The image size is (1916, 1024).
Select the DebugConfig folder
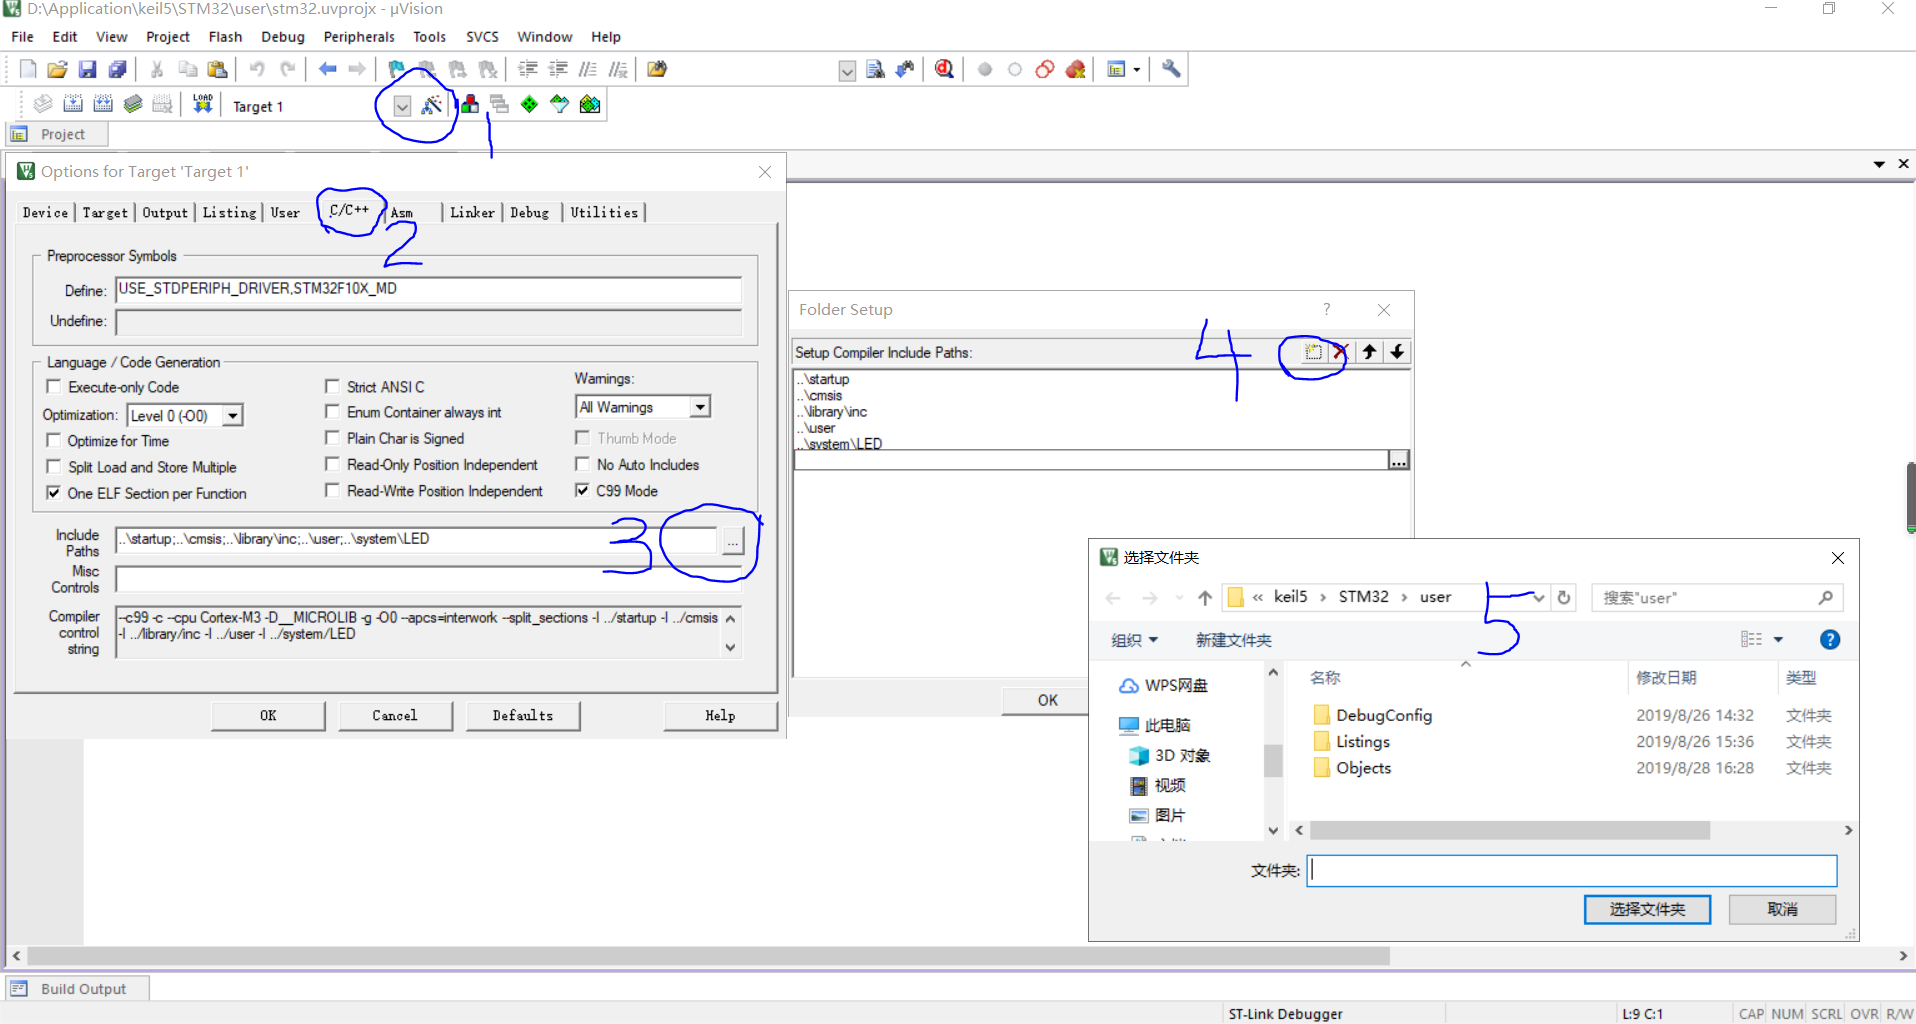click(x=1384, y=715)
